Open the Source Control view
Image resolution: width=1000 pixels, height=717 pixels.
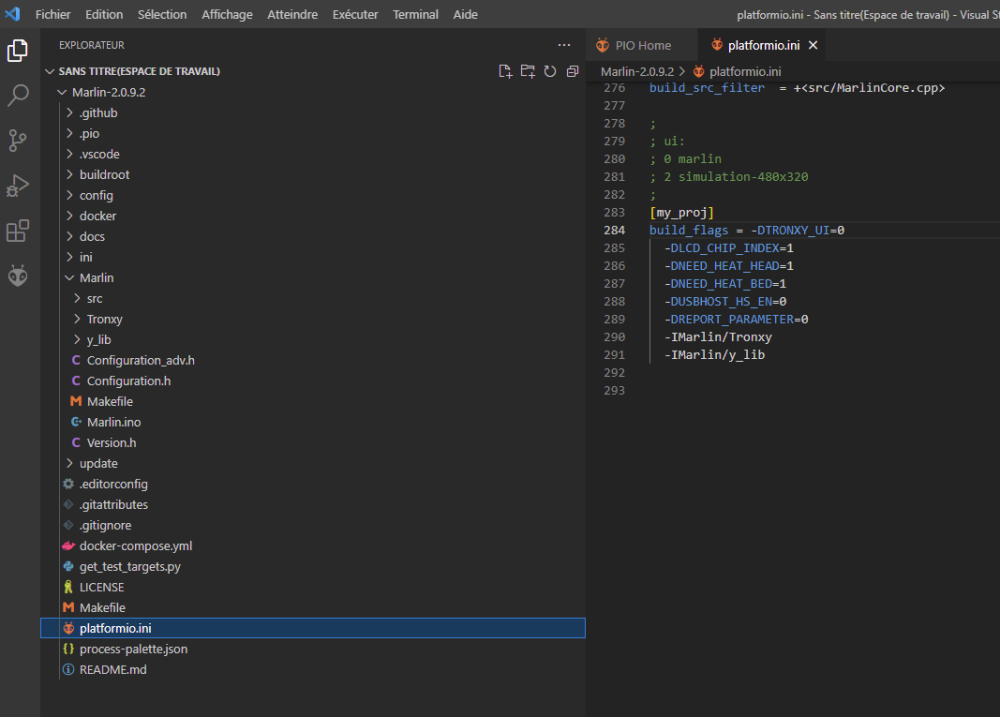coord(18,141)
